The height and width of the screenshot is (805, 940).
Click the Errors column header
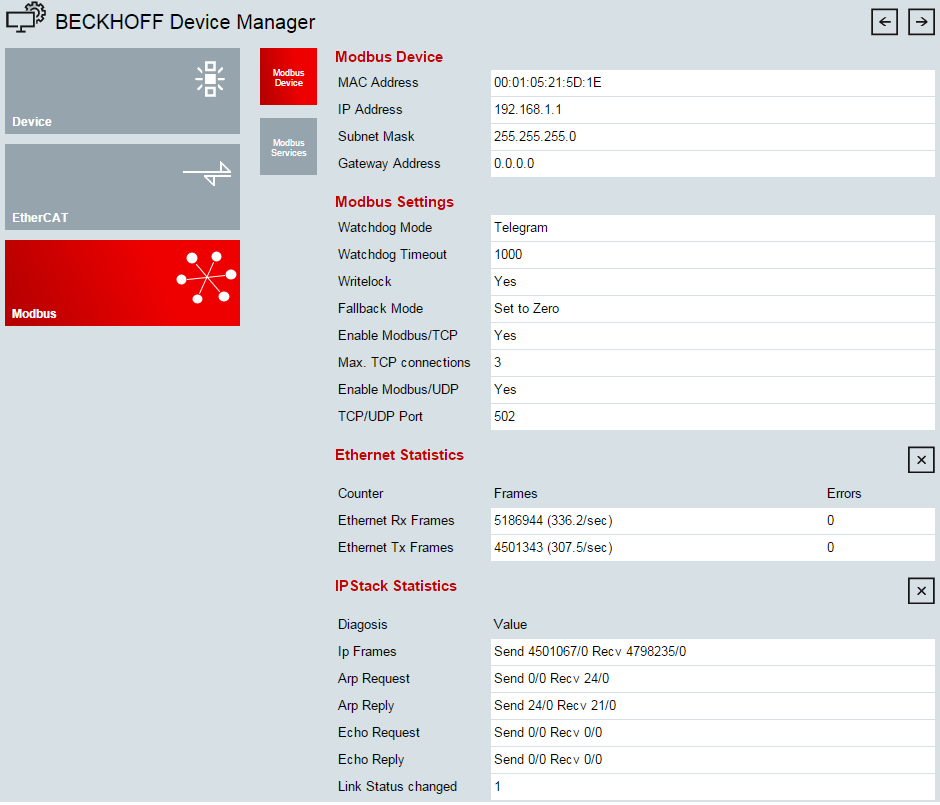(x=844, y=494)
